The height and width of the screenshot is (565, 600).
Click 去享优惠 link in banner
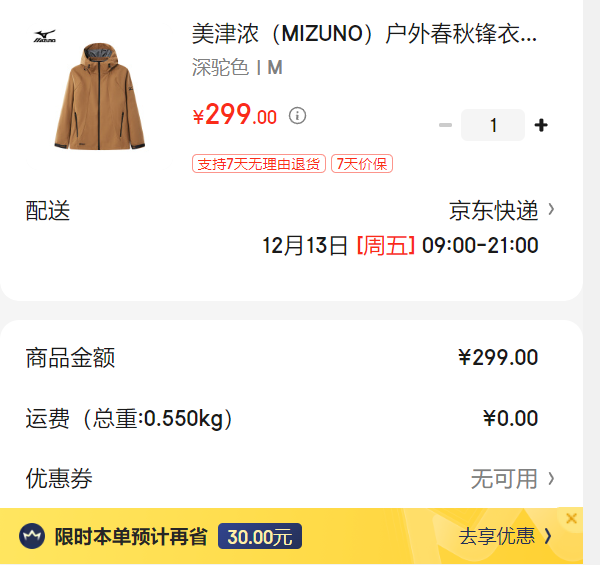(497, 536)
